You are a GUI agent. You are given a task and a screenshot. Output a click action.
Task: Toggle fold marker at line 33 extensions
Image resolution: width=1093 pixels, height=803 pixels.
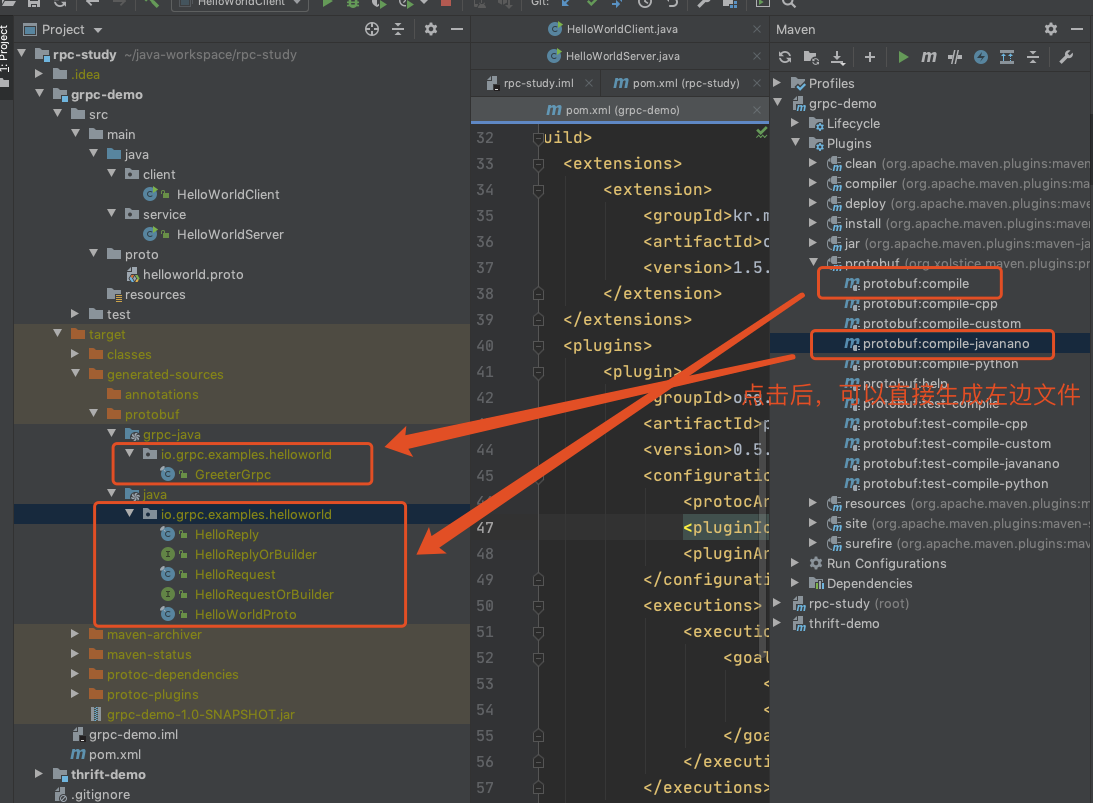[x=538, y=164]
